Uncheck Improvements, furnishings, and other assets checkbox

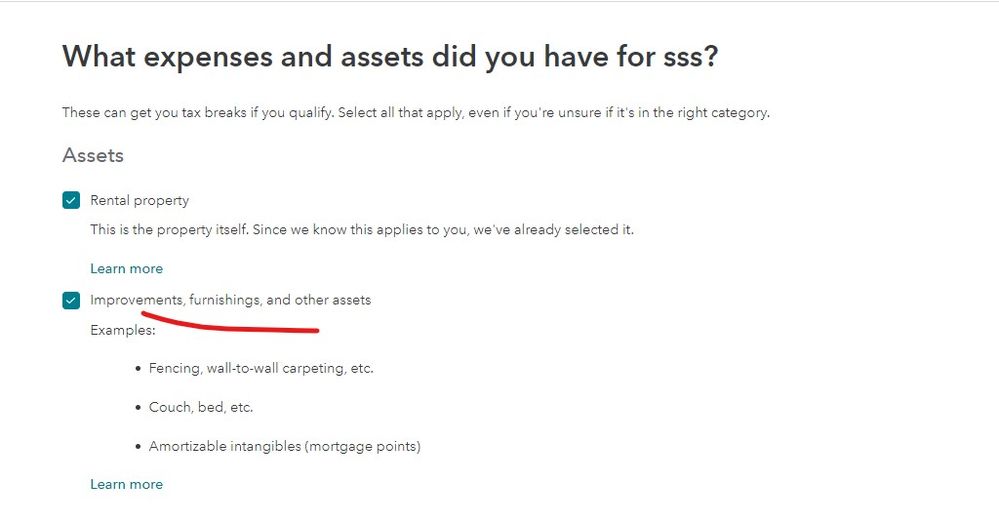click(71, 300)
